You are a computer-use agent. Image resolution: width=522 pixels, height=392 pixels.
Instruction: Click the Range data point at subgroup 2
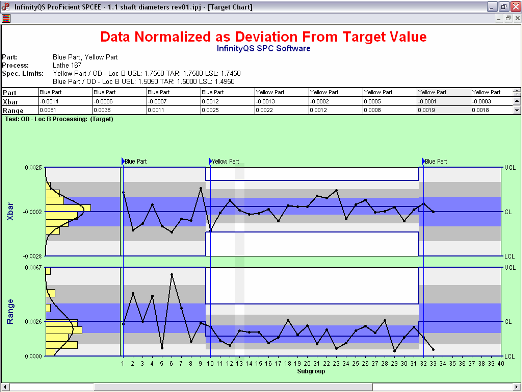(x=133, y=293)
